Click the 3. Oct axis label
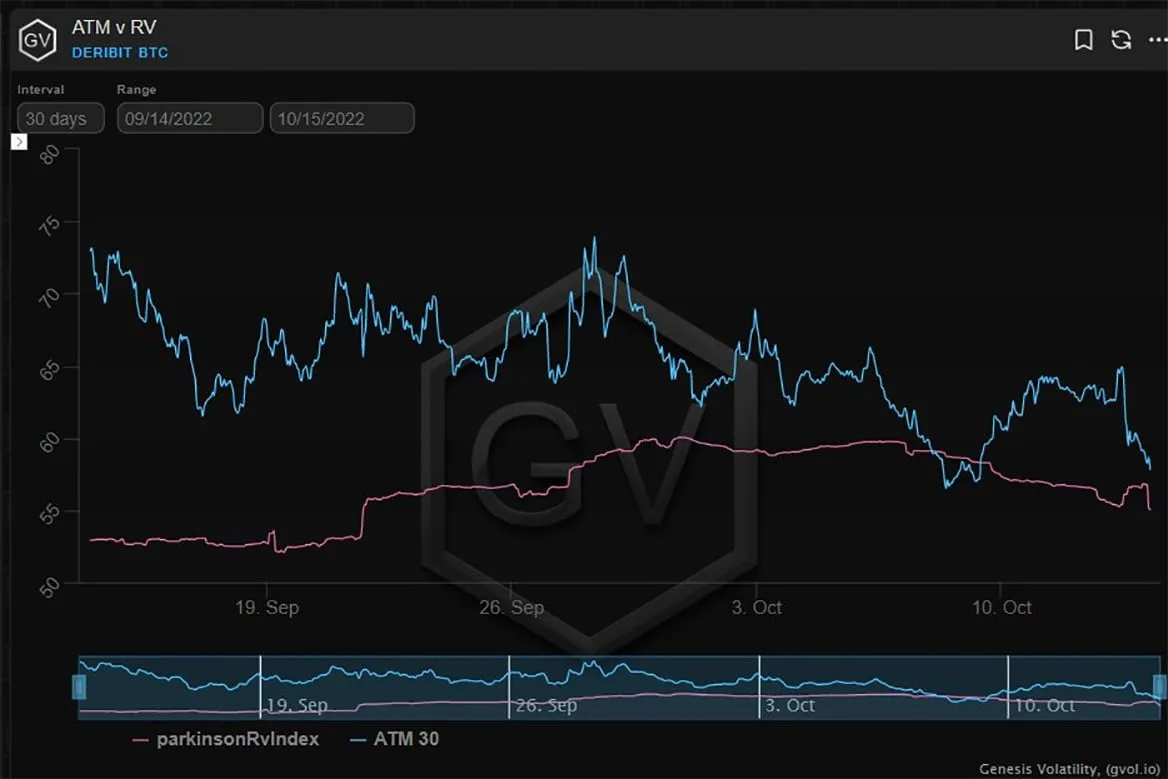This screenshot has height=779, width=1168. [756, 607]
